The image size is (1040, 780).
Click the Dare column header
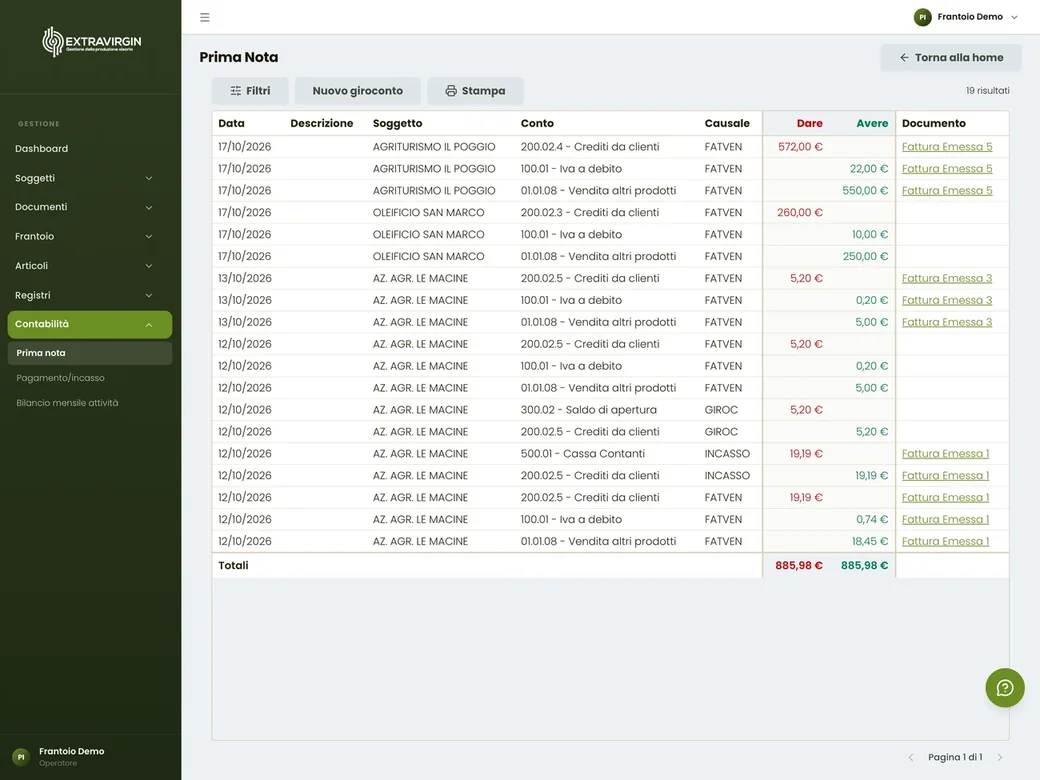point(809,123)
